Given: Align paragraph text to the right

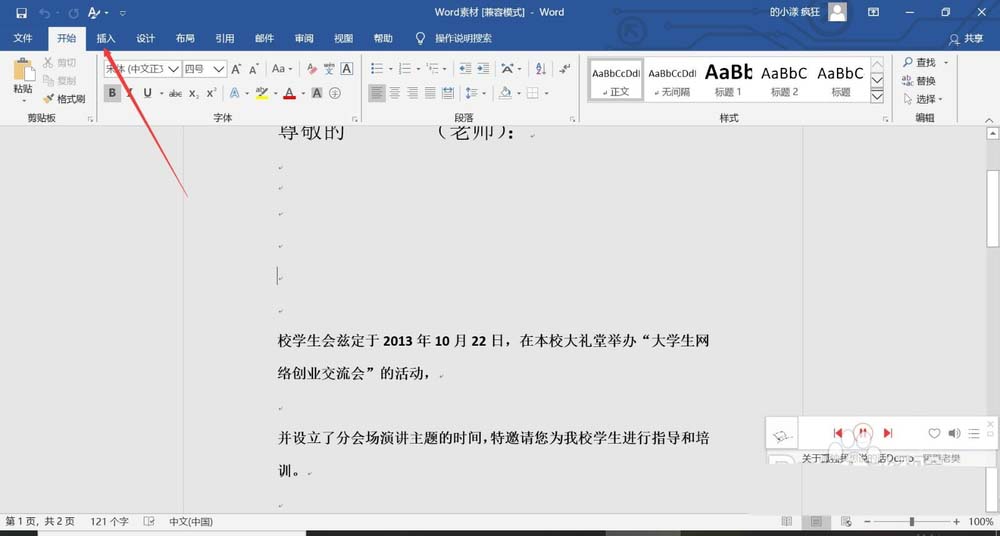Looking at the screenshot, I should pyautogui.click(x=413, y=93).
